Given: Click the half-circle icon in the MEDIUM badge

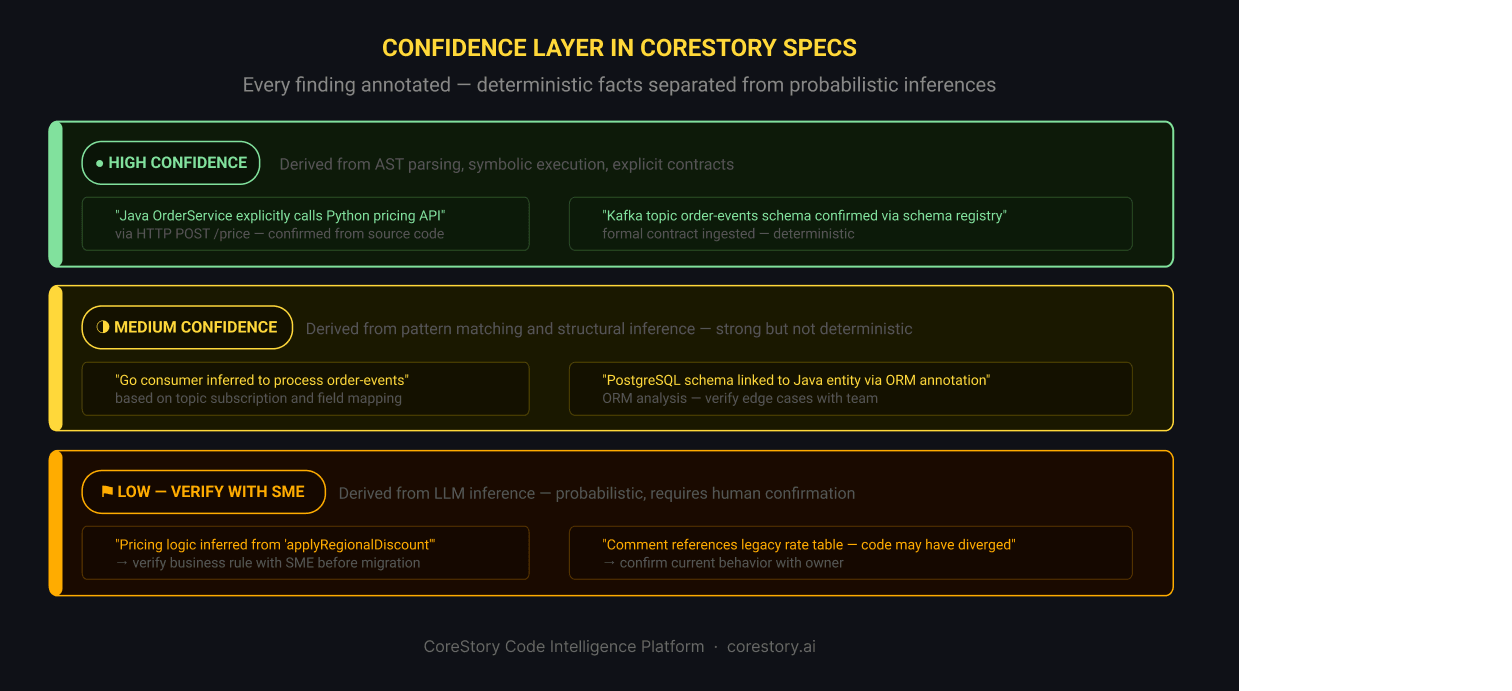Looking at the screenshot, I should pyautogui.click(x=103, y=327).
